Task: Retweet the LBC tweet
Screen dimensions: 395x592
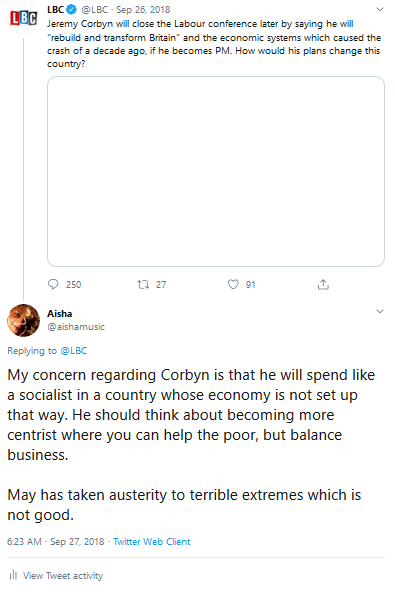Action: point(143,284)
